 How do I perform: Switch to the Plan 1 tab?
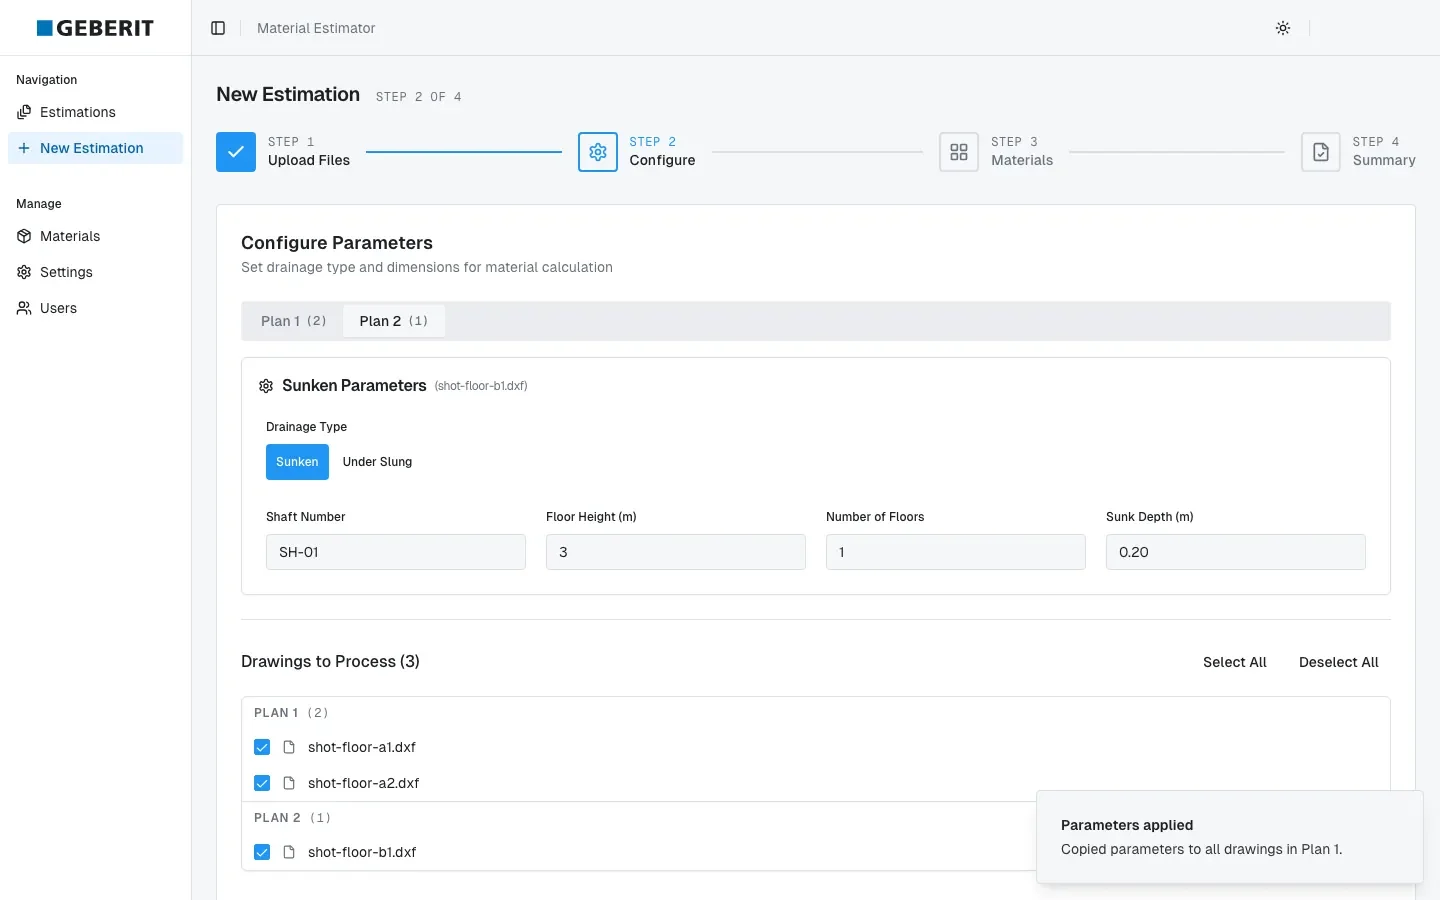click(294, 321)
